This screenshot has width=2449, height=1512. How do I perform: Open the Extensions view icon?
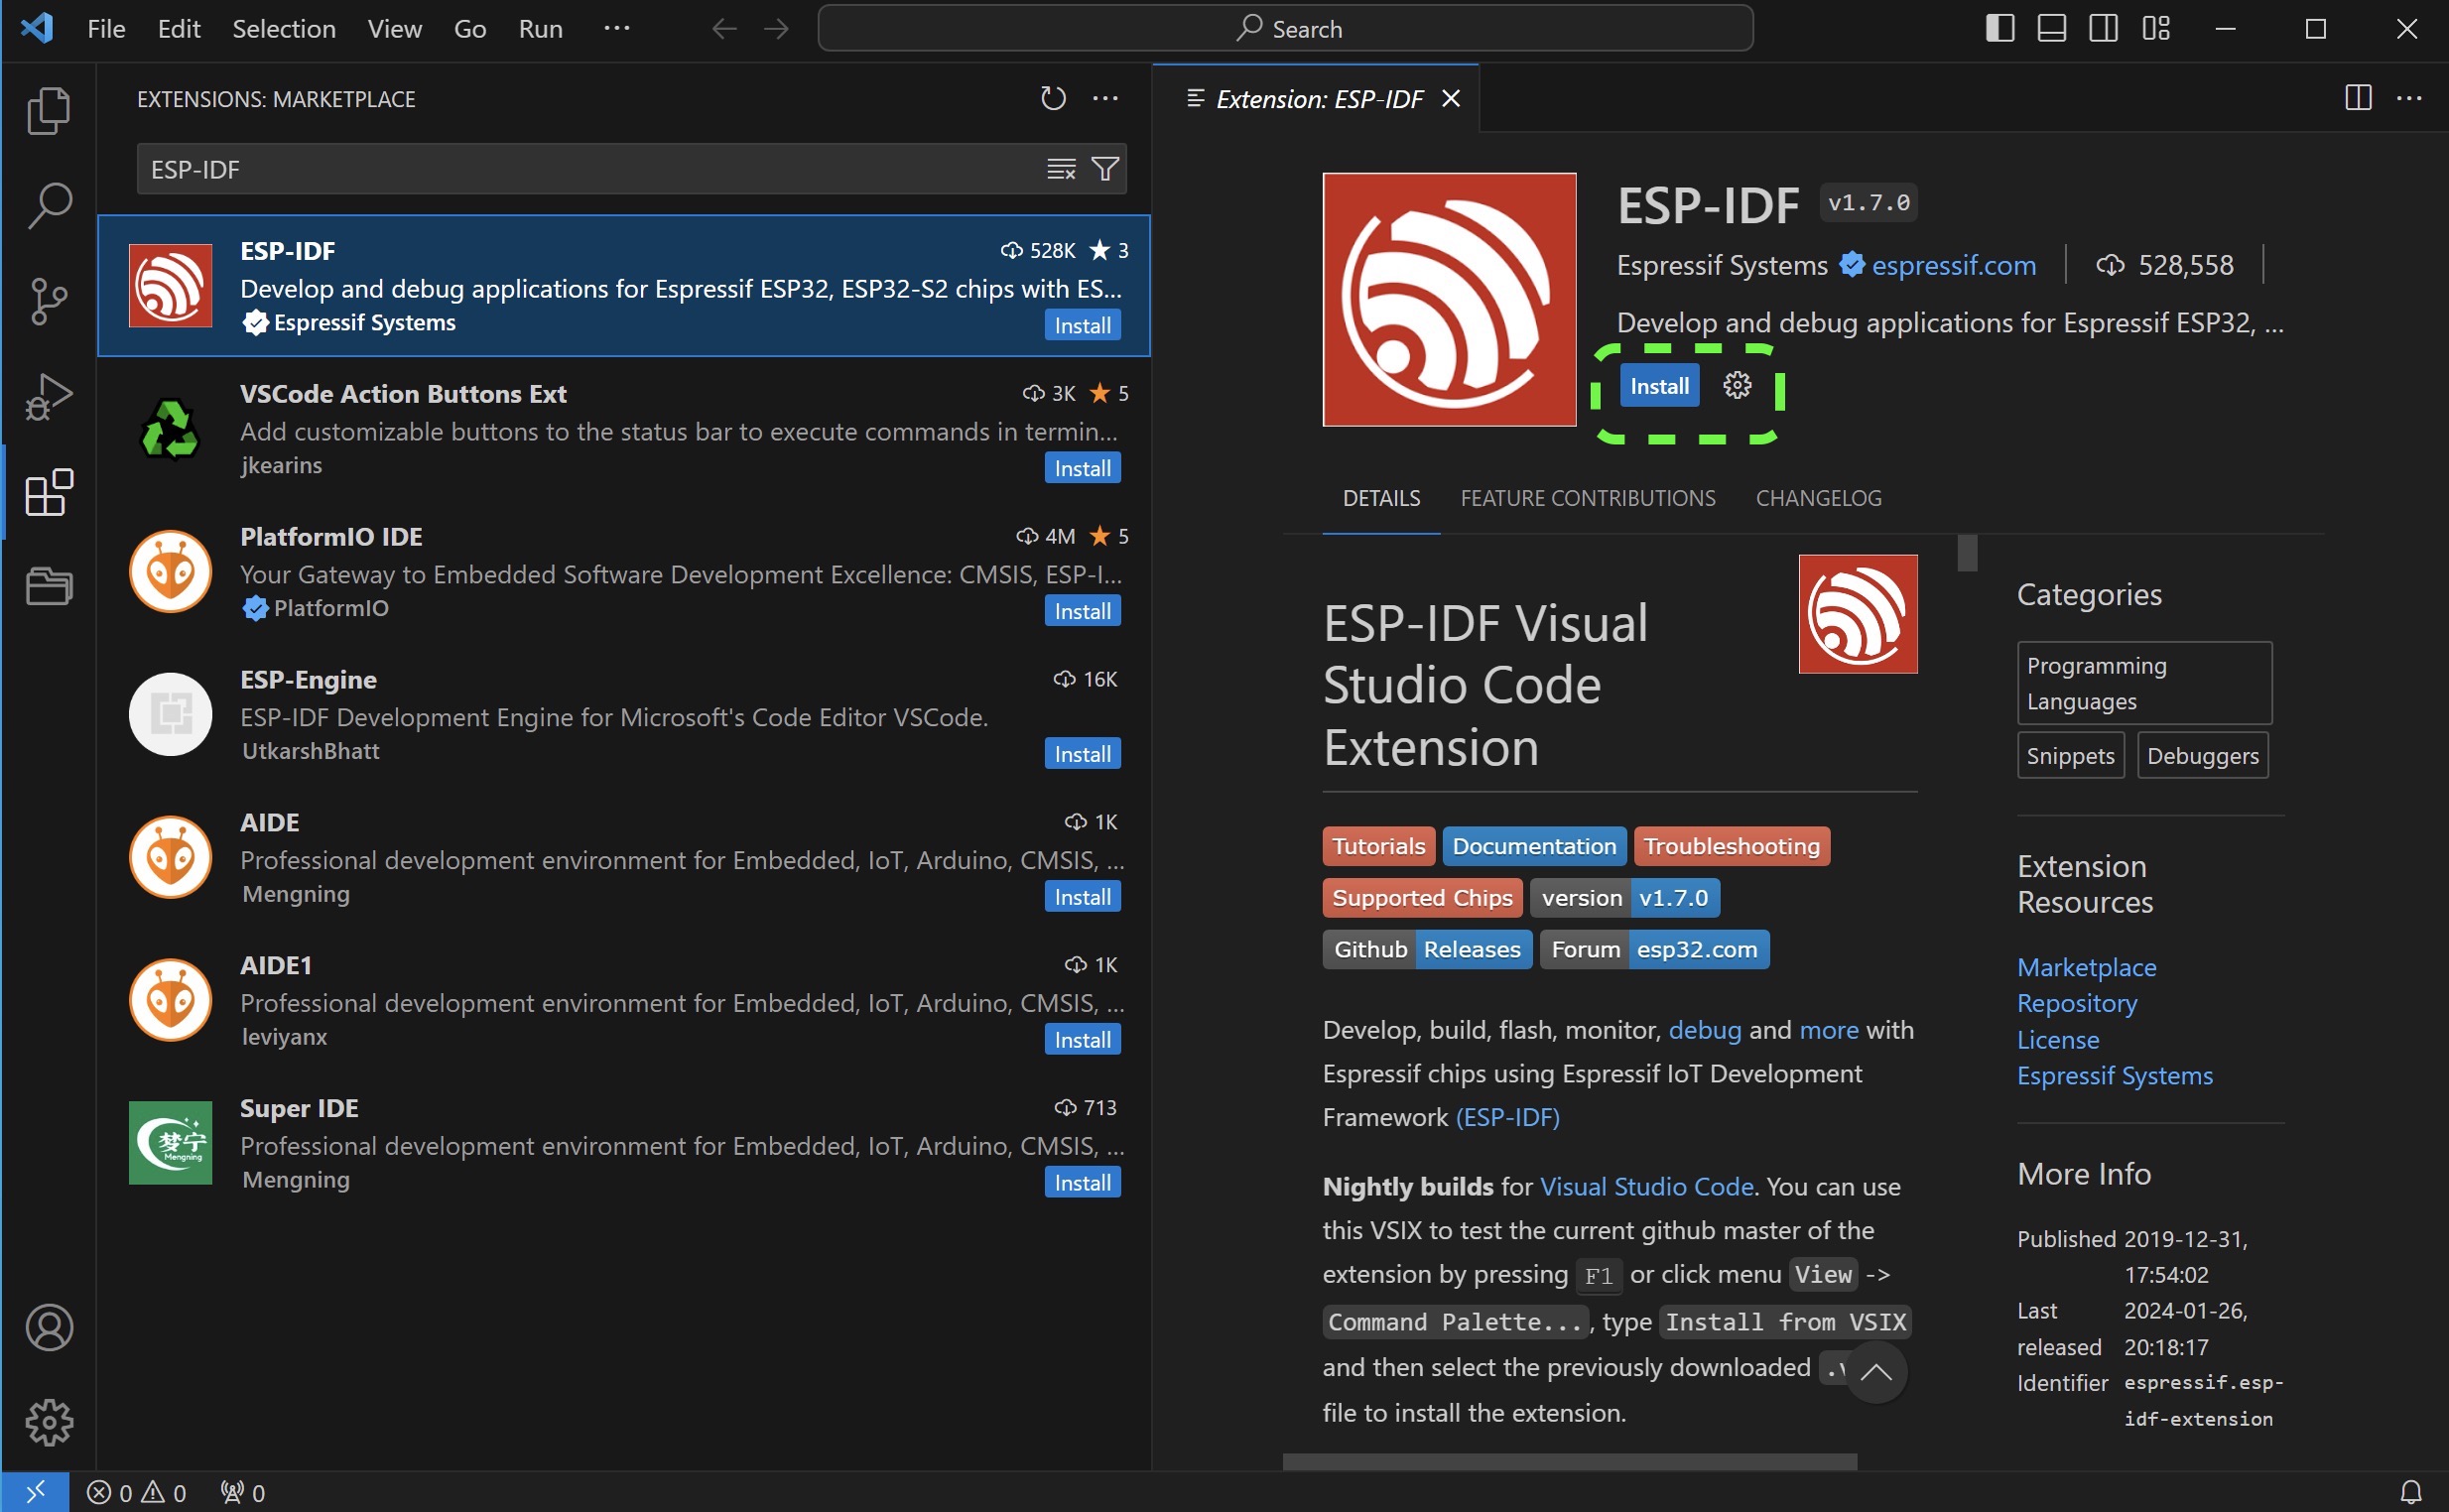48,492
